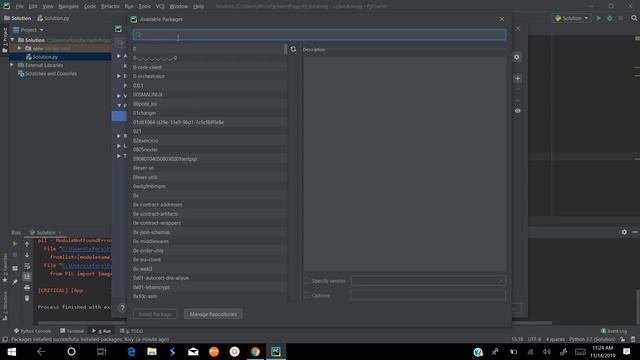Enable the Specify version checkbox
Image resolution: width=640 pixels, height=360 pixels.
click(307, 281)
